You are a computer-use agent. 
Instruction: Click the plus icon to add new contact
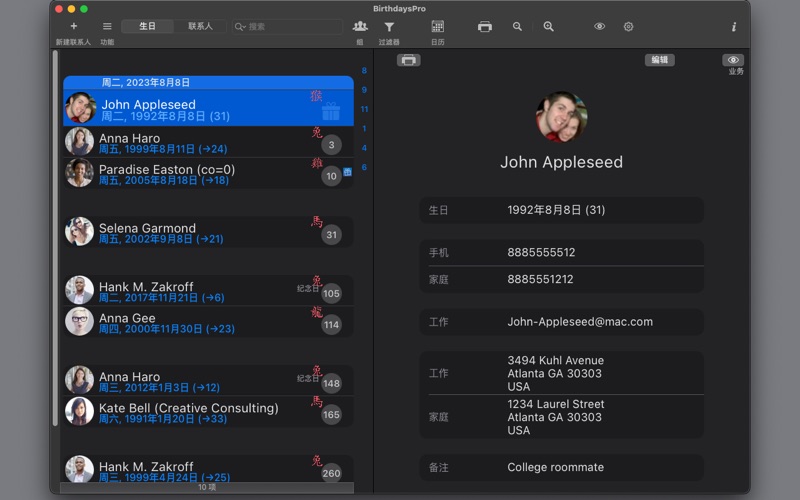(x=73, y=26)
